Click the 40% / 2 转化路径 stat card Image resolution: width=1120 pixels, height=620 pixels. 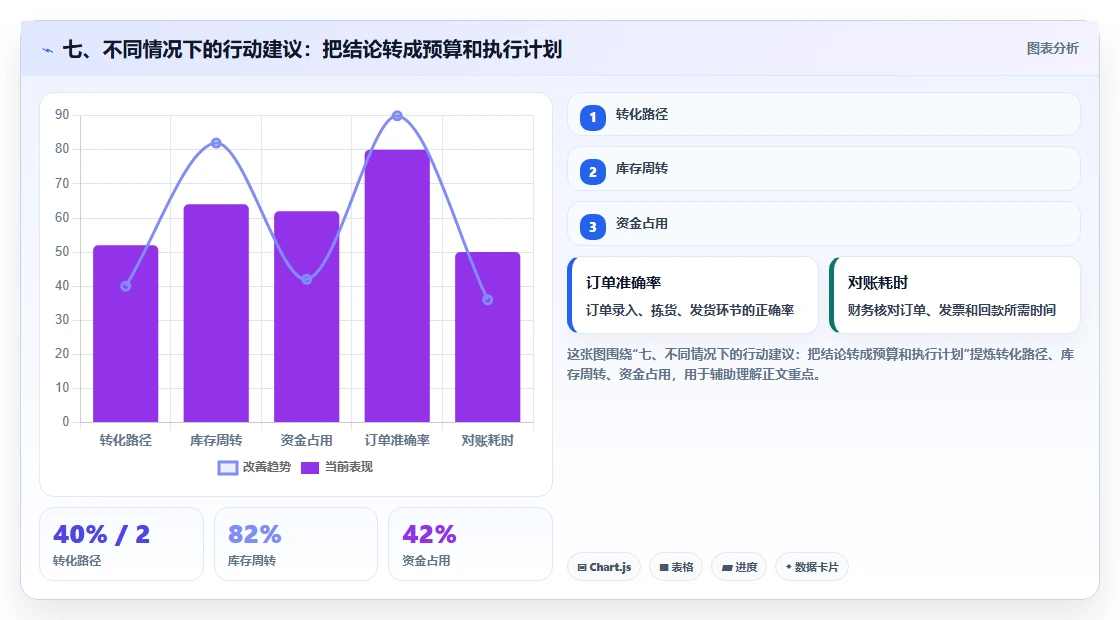pos(121,544)
